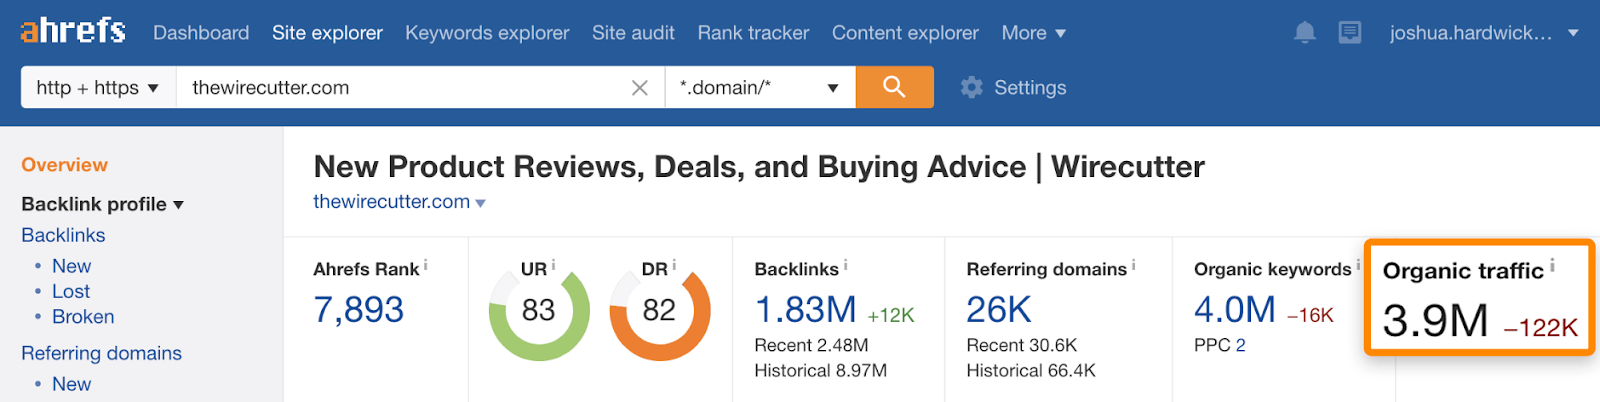
Task: Clear the thewirecutter.com search field
Action: (x=640, y=88)
